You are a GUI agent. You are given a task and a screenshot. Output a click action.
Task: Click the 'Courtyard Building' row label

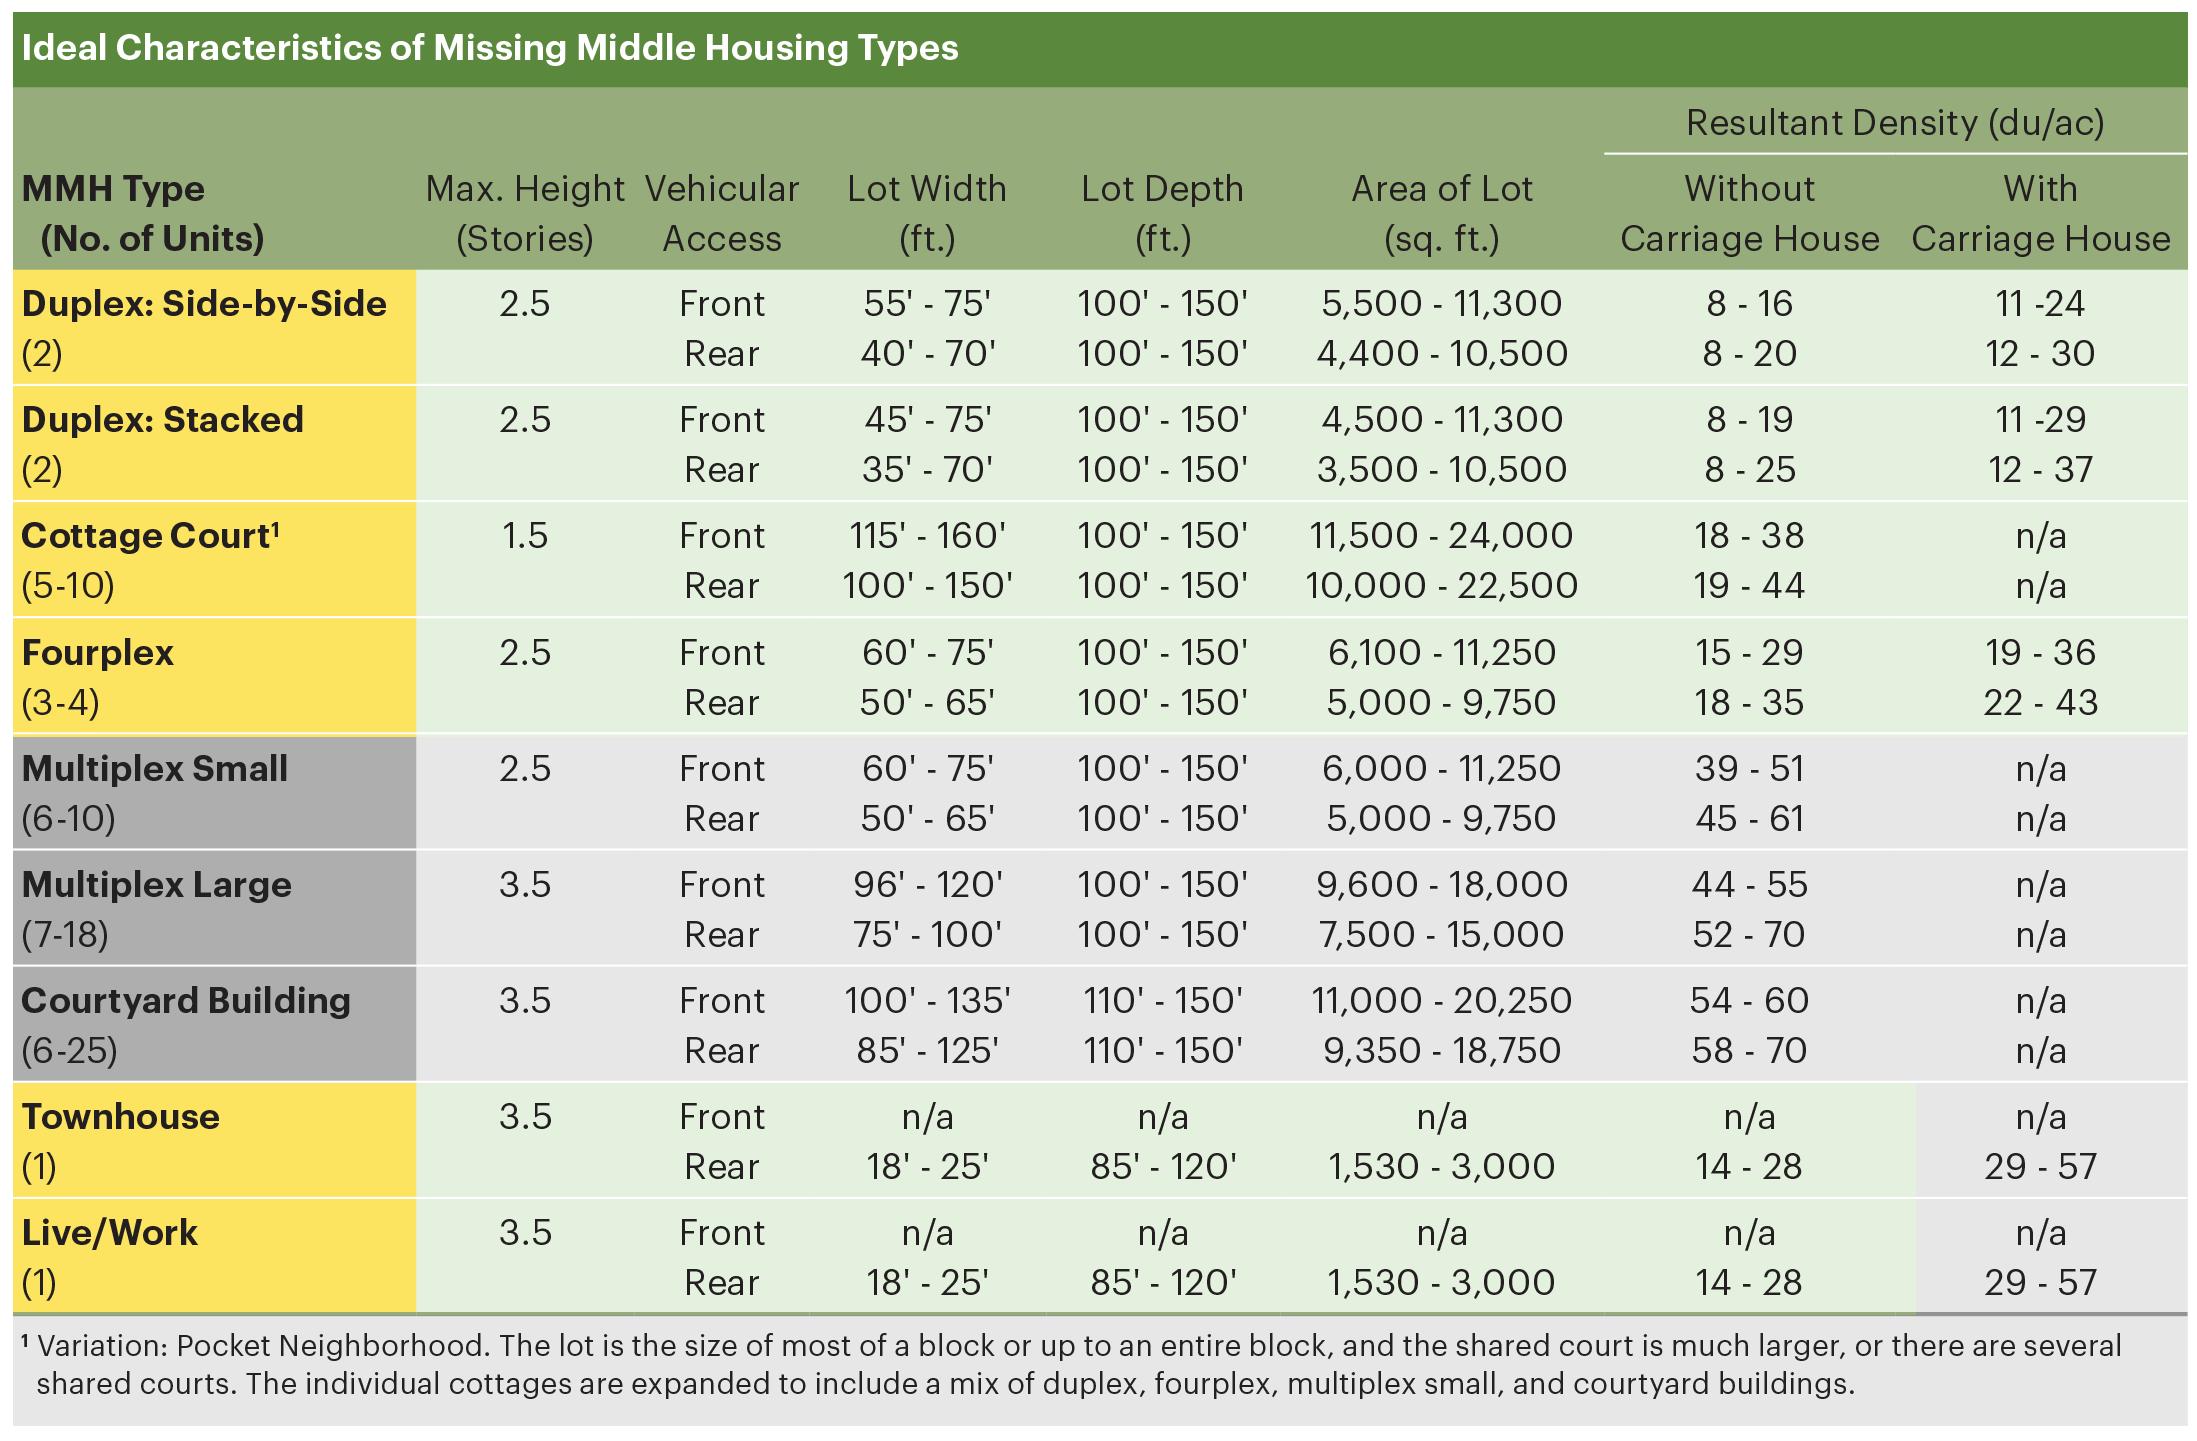point(186,1001)
